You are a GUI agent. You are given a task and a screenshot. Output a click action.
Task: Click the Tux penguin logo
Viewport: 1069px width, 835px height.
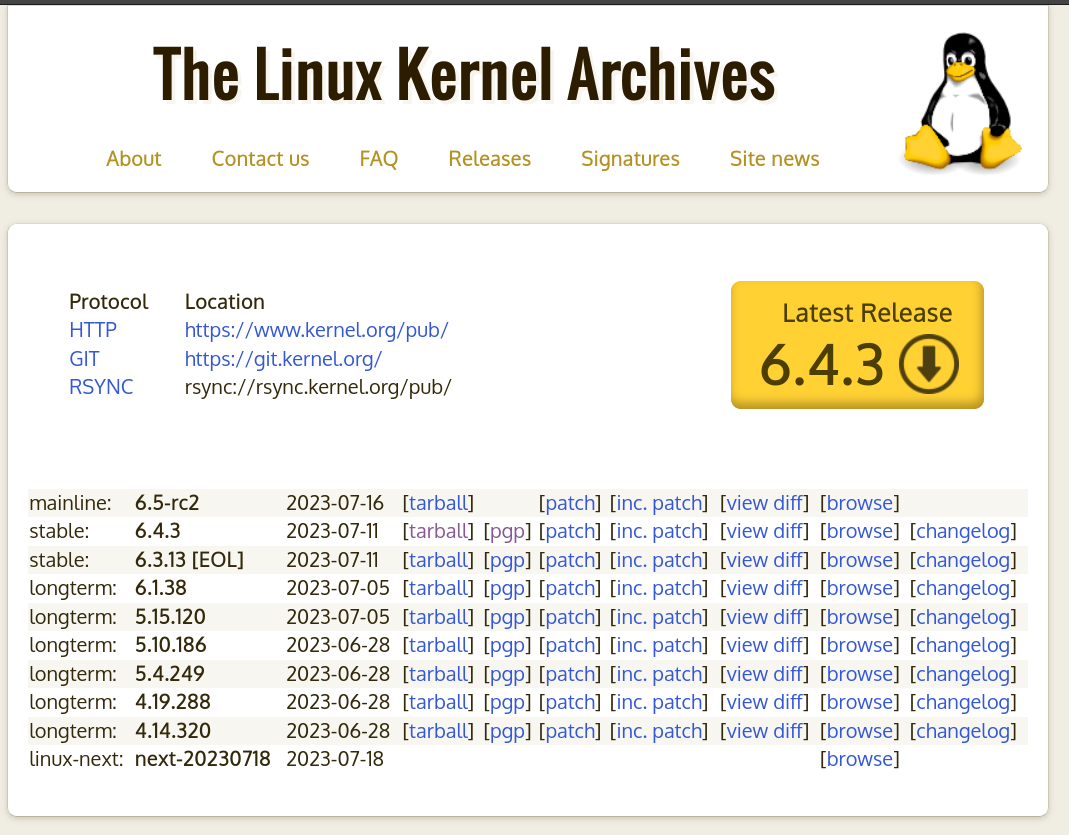pyautogui.click(x=962, y=101)
